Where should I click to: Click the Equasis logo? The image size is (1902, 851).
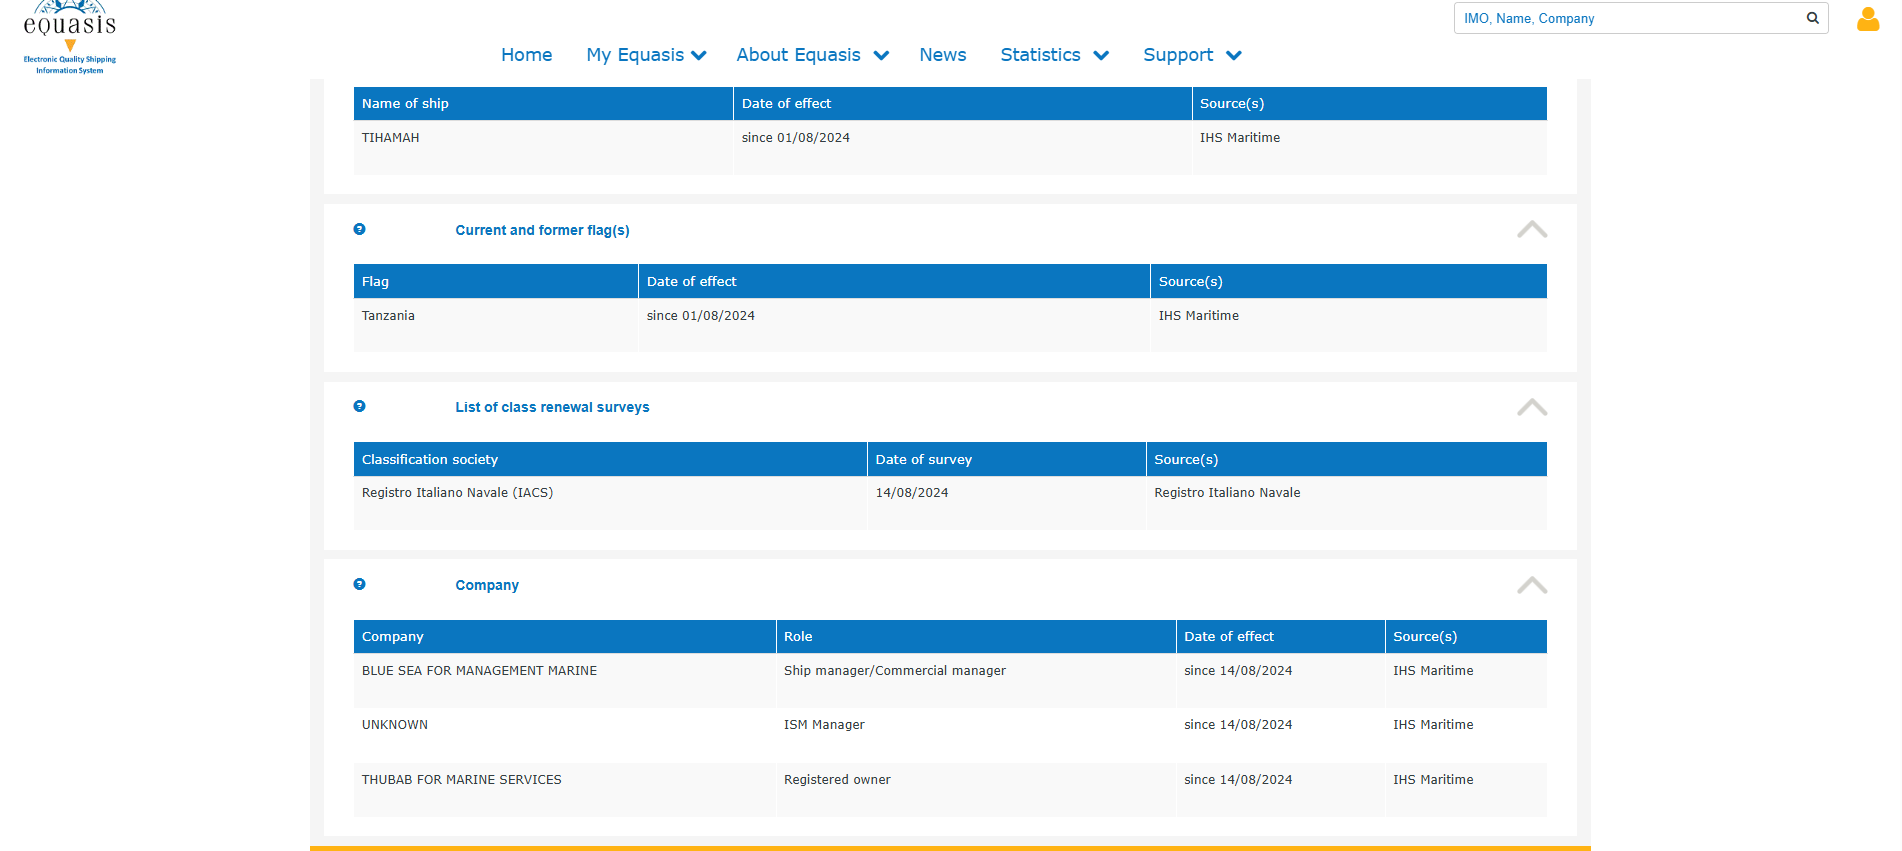coord(70,38)
